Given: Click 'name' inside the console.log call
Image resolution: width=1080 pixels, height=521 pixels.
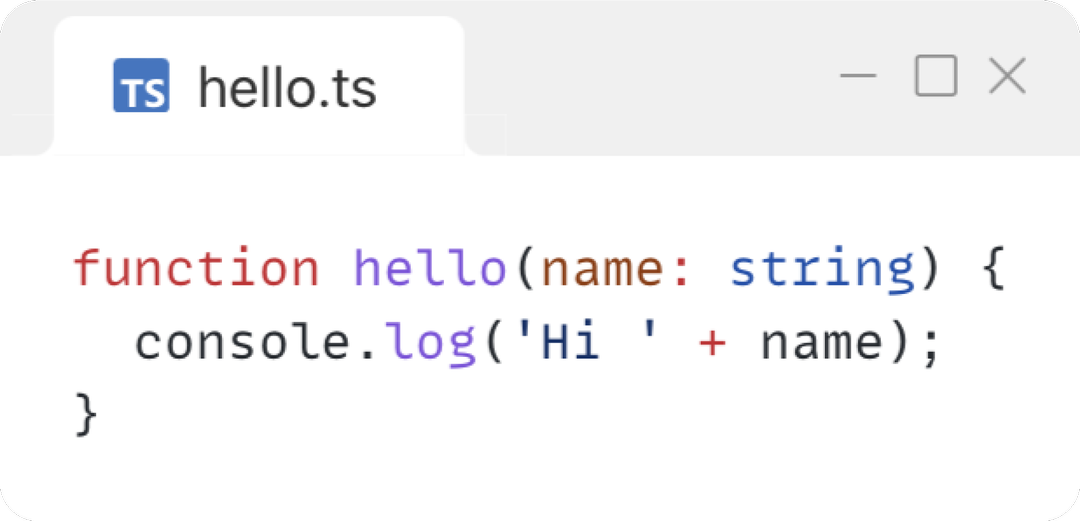Looking at the screenshot, I should click(x=822, y=344).
